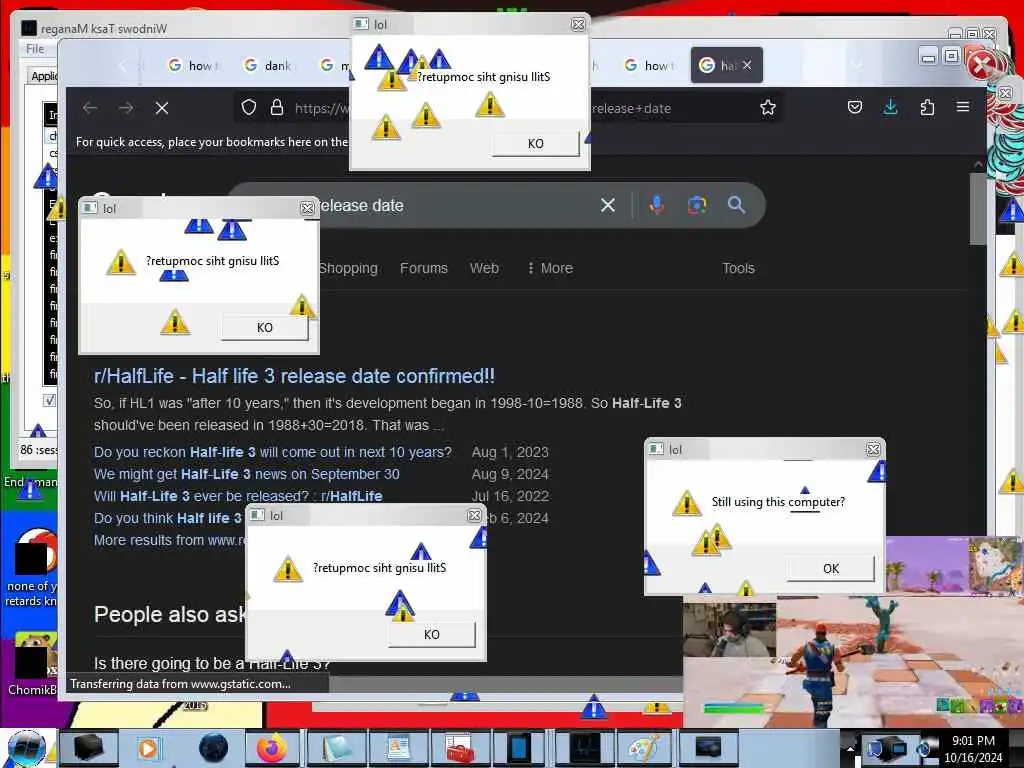The height and width of the screenshot is (768, 1024).
Task: Stop page loading in Firefox
Action: 162,108
